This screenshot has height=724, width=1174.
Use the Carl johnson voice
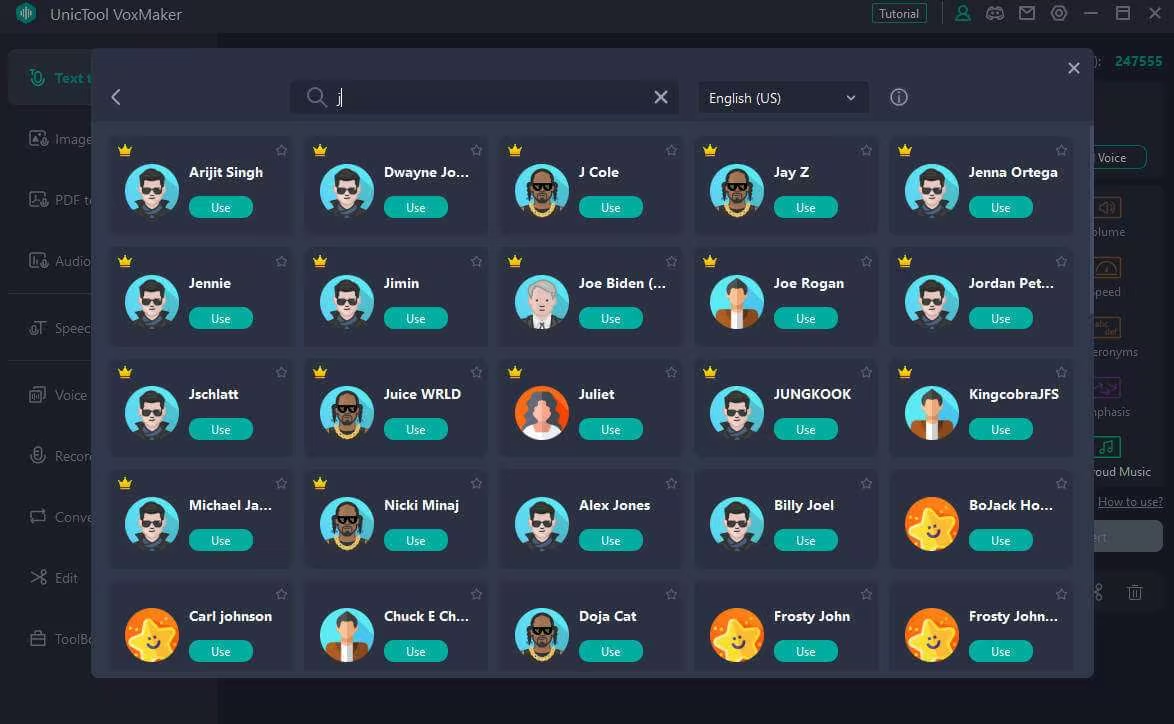(221, 651)
